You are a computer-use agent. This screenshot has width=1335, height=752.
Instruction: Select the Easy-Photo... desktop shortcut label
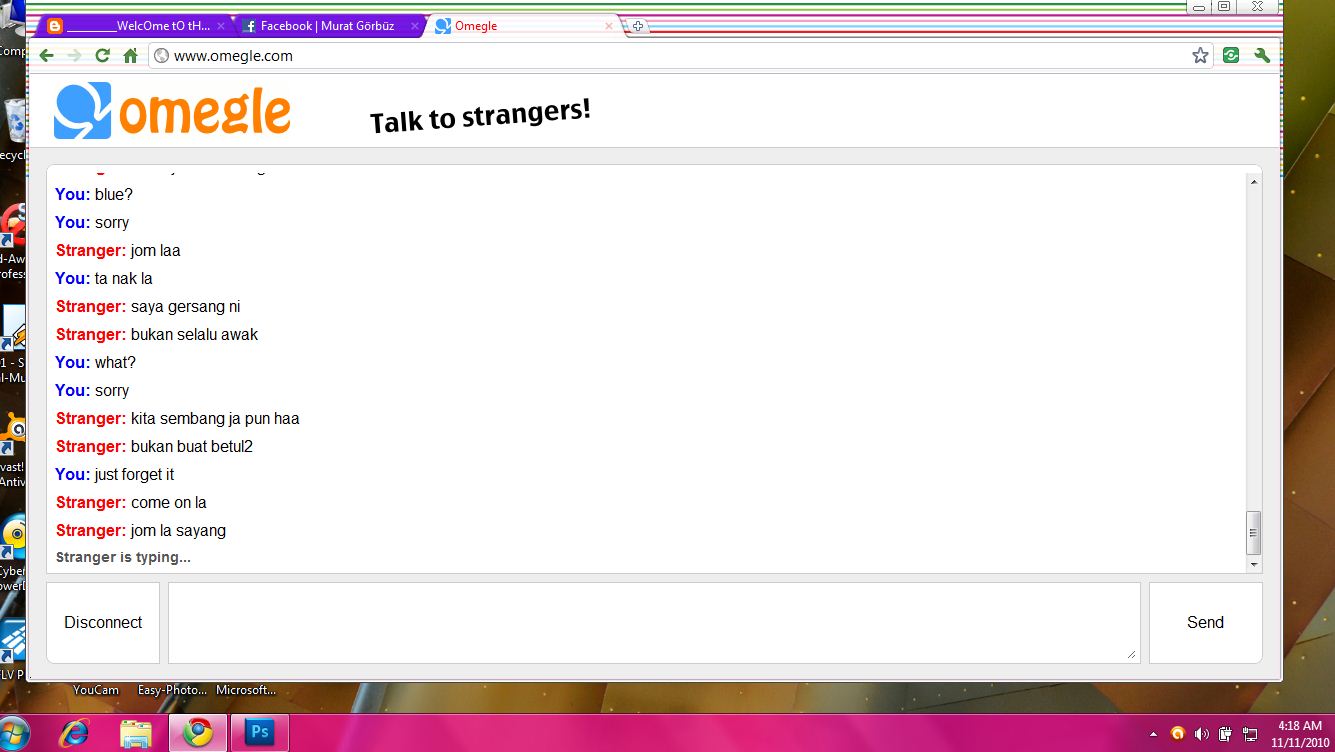click(172, 690)
